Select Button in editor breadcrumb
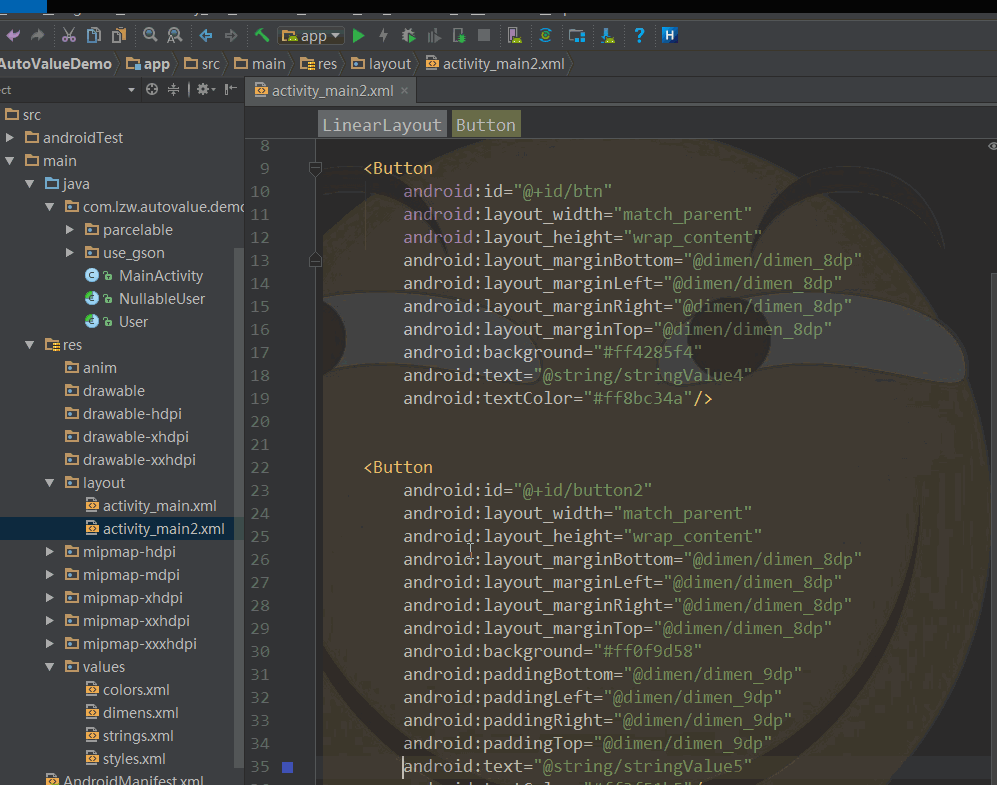The image size is (997, 785). click(x=486, y=125)
